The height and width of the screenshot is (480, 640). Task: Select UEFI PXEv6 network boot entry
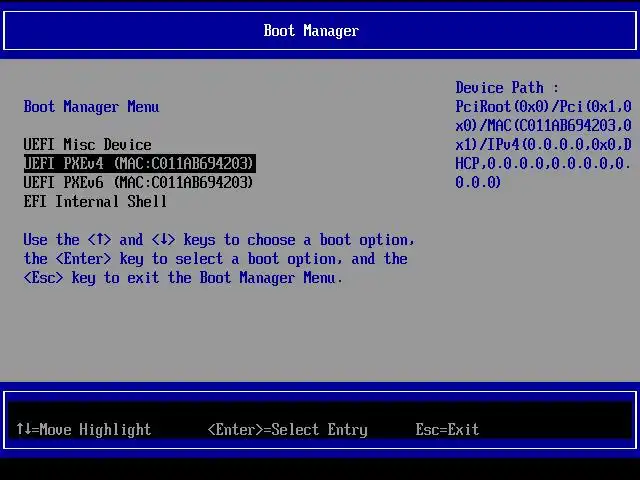click(x=138, y=182)
